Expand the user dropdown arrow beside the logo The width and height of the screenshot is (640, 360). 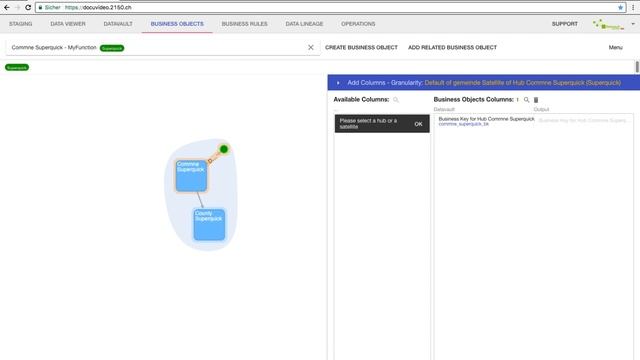point(633,24)
